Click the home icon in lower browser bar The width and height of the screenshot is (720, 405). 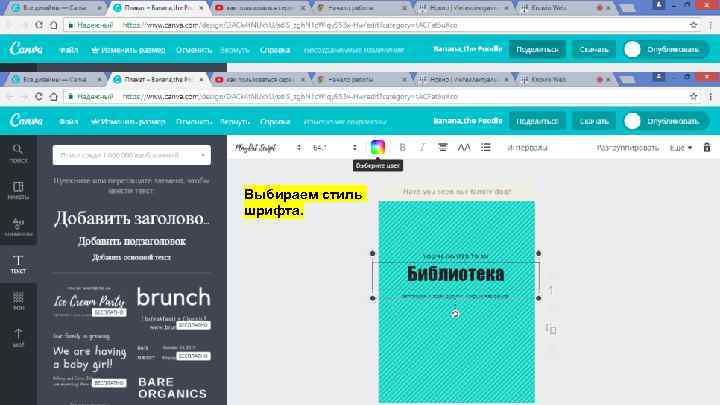(x=54, y=96)
